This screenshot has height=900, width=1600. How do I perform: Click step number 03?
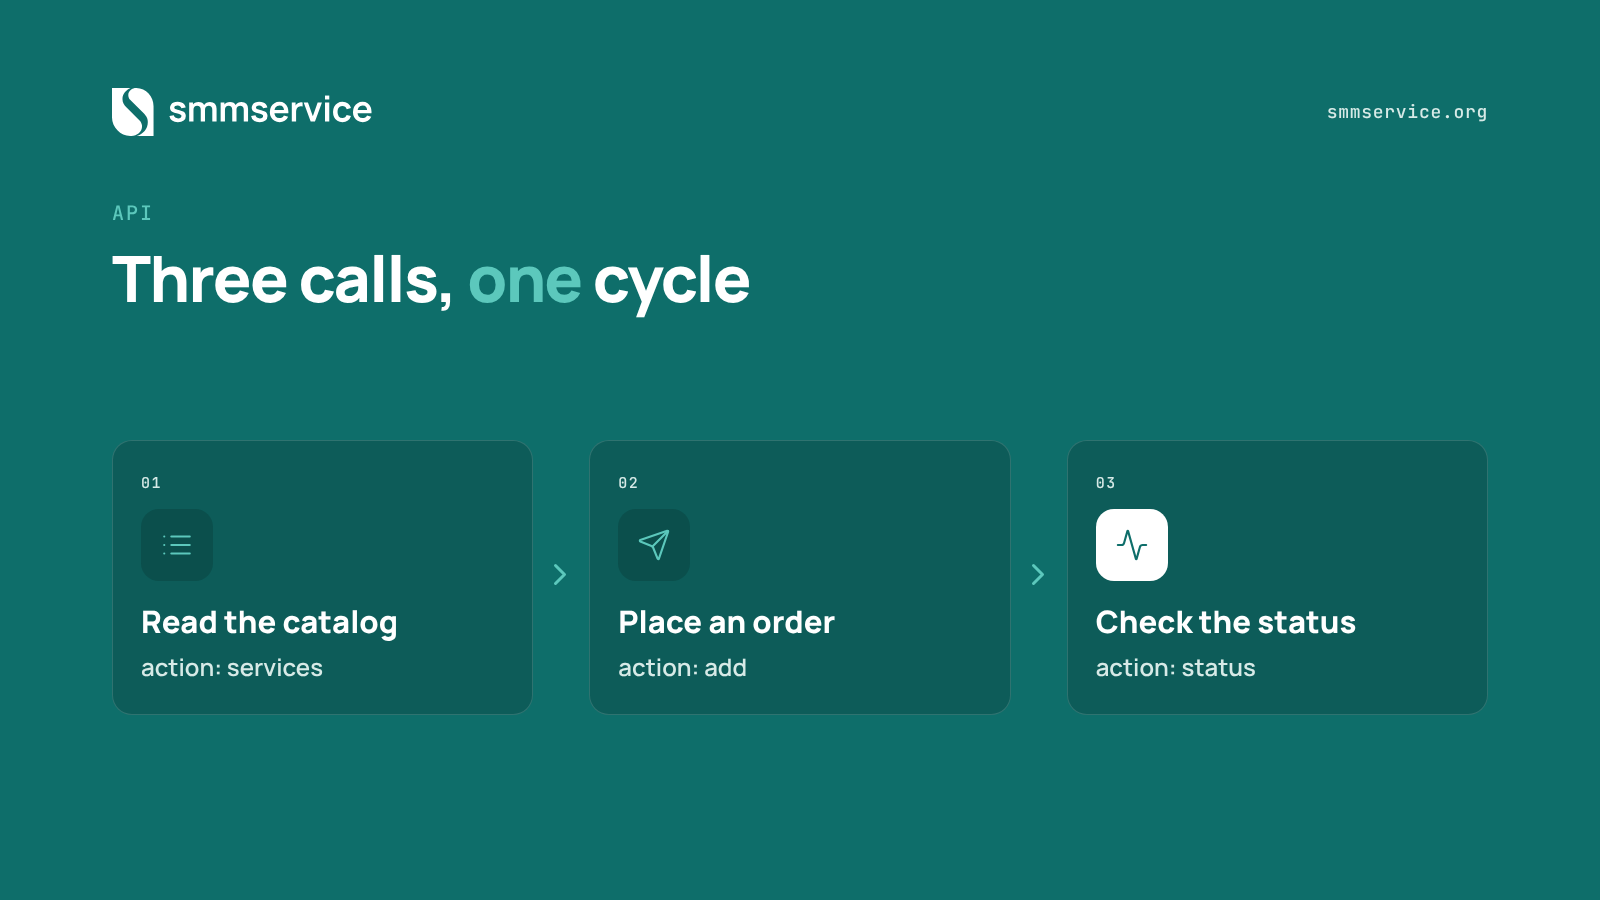[x=1105, y=483]
